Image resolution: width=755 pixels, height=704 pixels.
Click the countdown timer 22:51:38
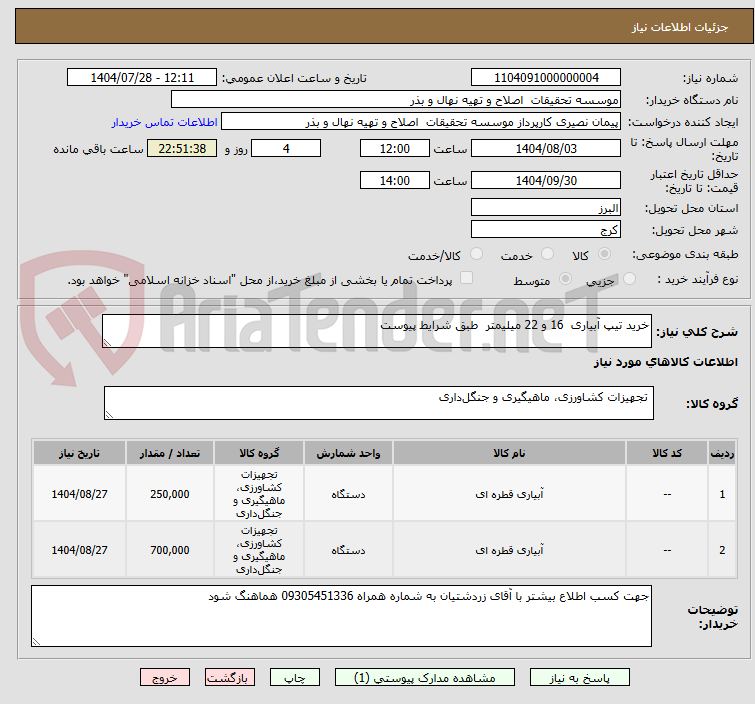pos(182,148)
